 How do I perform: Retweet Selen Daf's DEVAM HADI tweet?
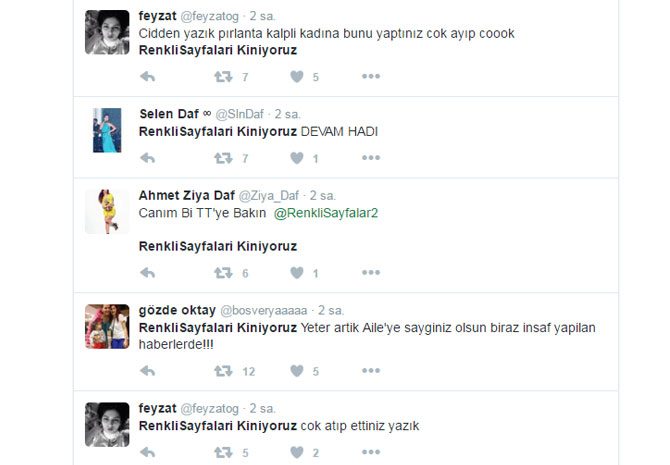[x=223, y=158]
